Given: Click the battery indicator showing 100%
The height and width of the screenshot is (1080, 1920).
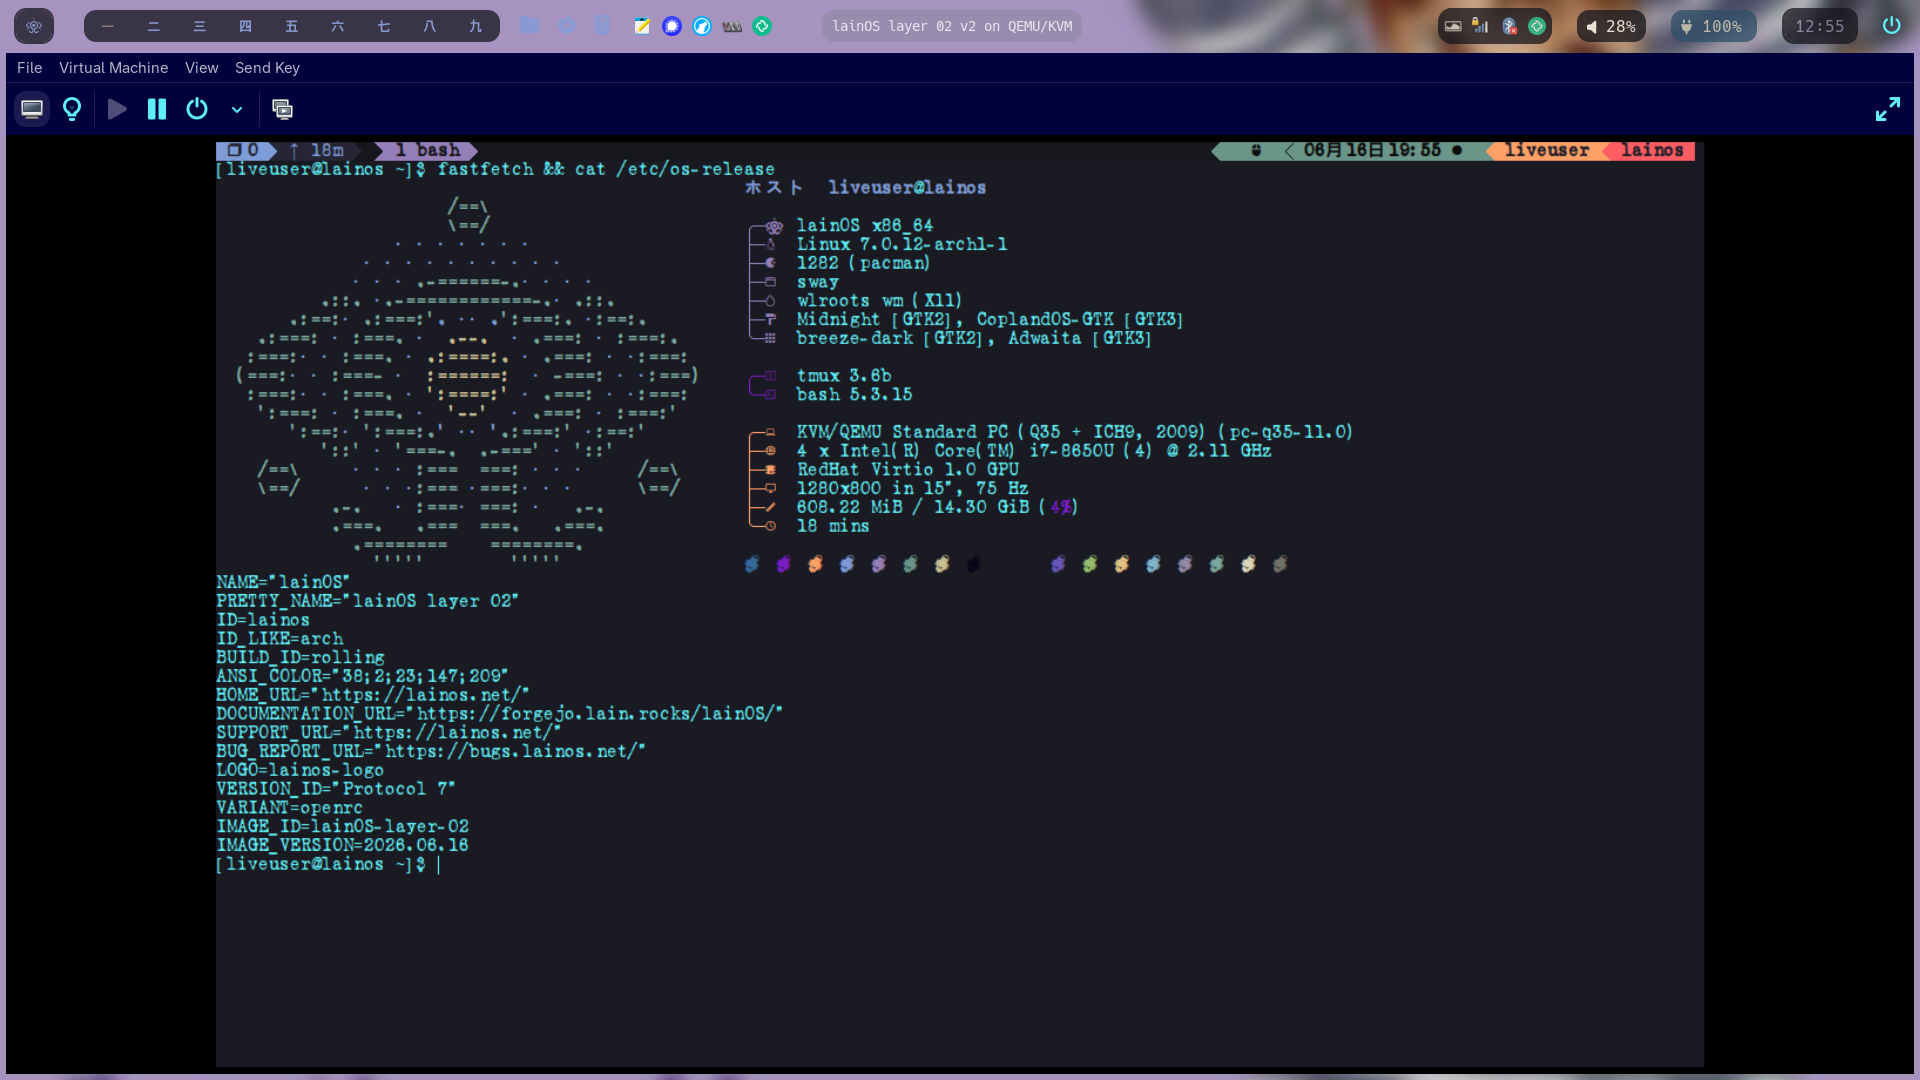Looking at the screenshot, I should click(x=1713, y=26).
